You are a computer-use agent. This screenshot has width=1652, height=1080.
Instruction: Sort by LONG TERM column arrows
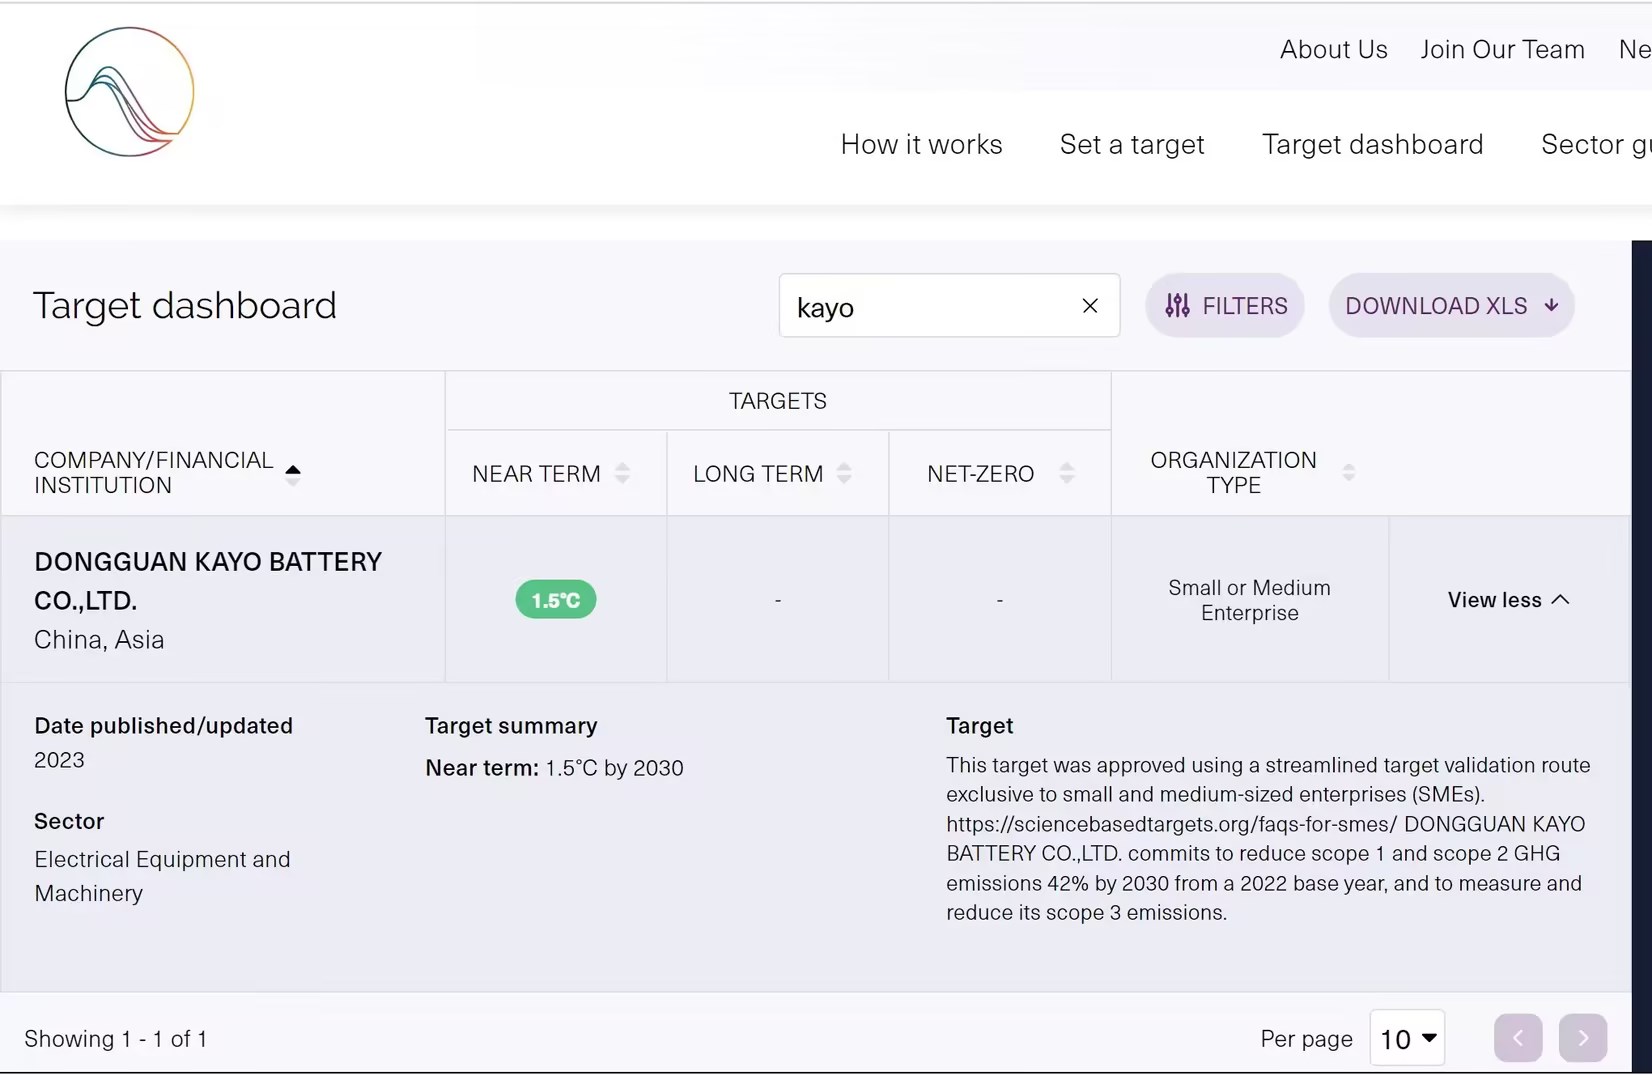click(x=844, y=473)
